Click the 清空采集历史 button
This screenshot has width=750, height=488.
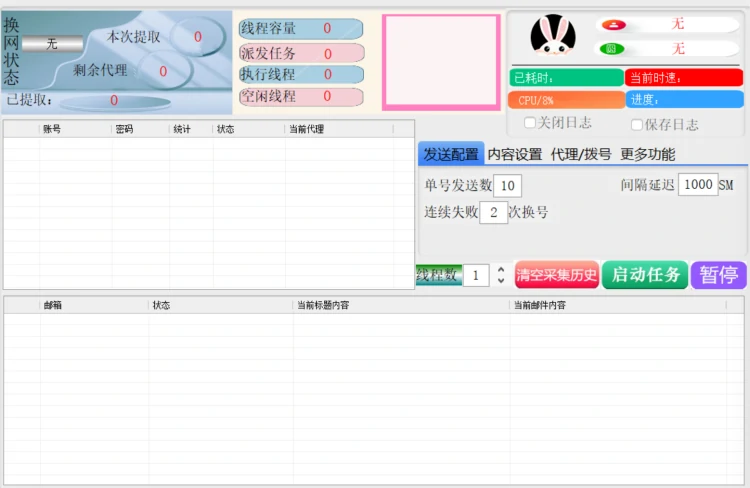[557, 275]
